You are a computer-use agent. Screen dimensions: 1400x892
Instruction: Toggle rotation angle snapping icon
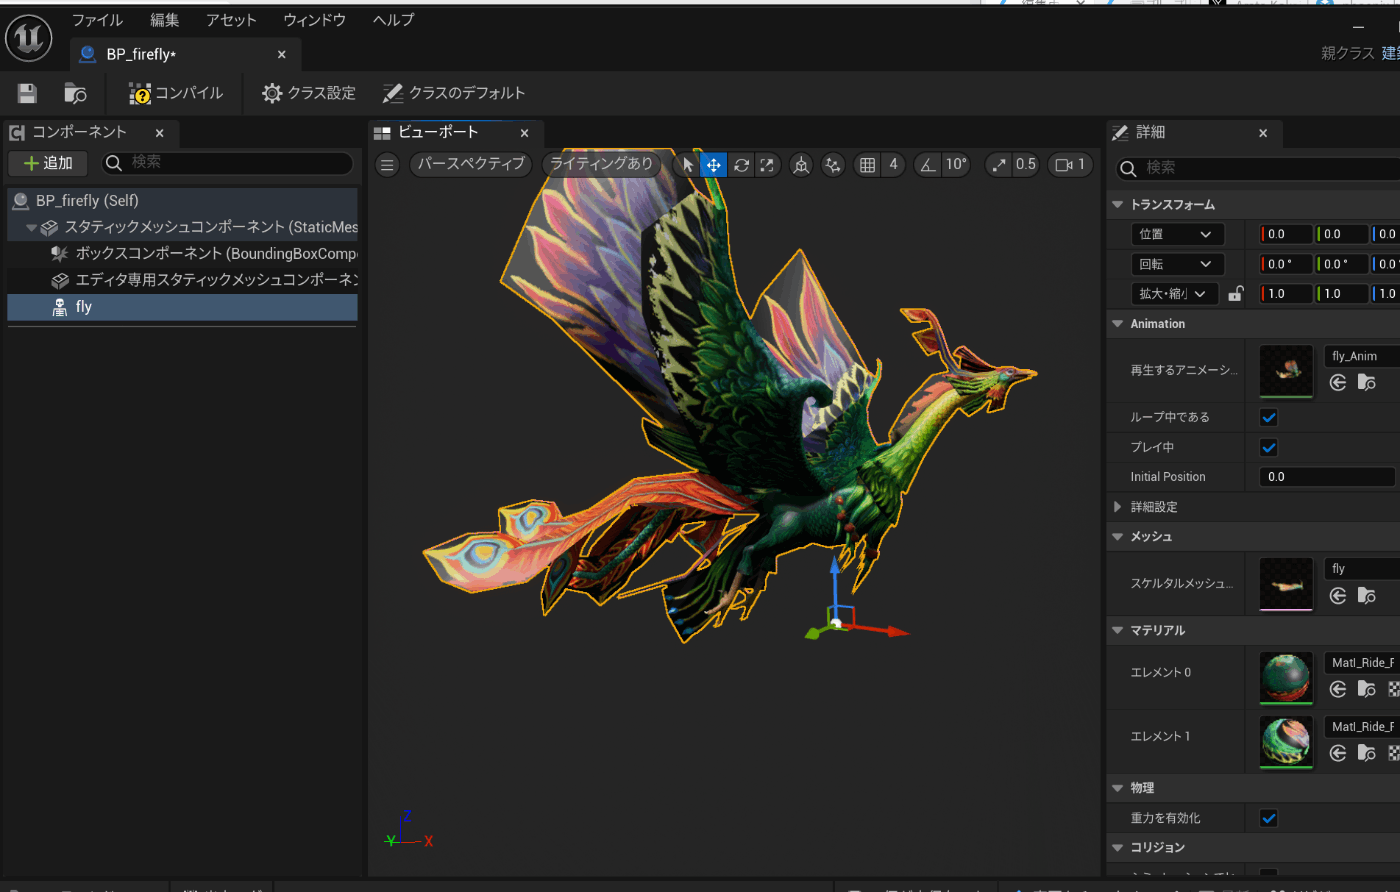[x=928, y=165]
